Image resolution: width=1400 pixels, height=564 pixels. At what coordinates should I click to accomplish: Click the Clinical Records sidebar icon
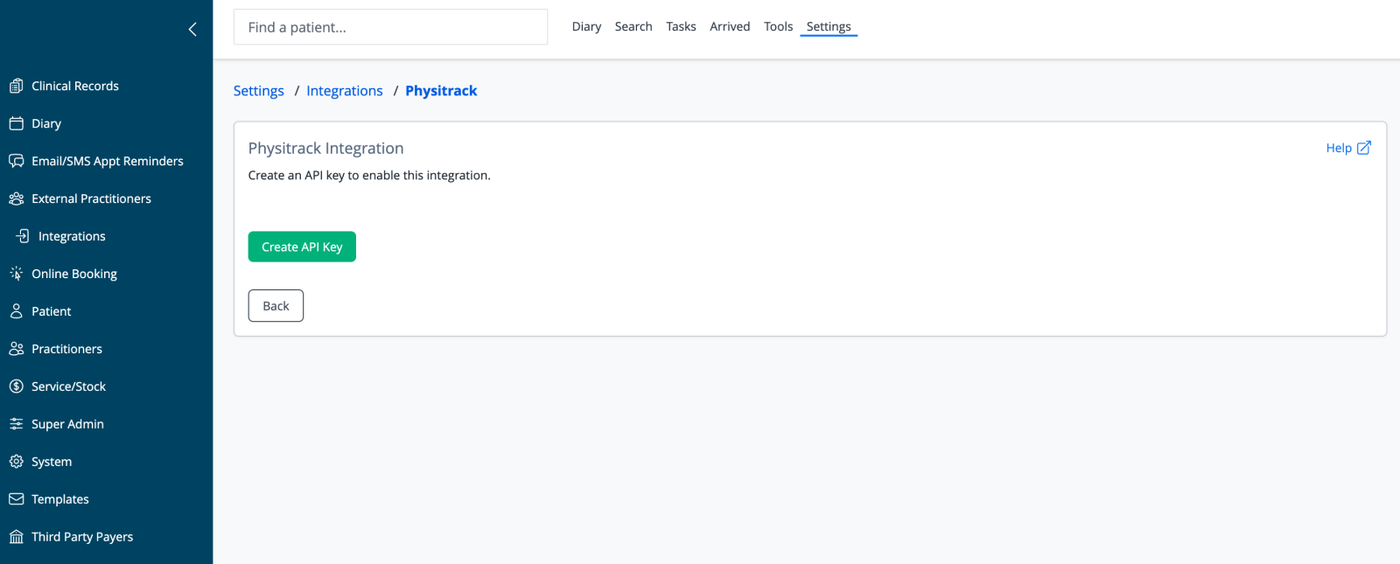tap(16, 86)
